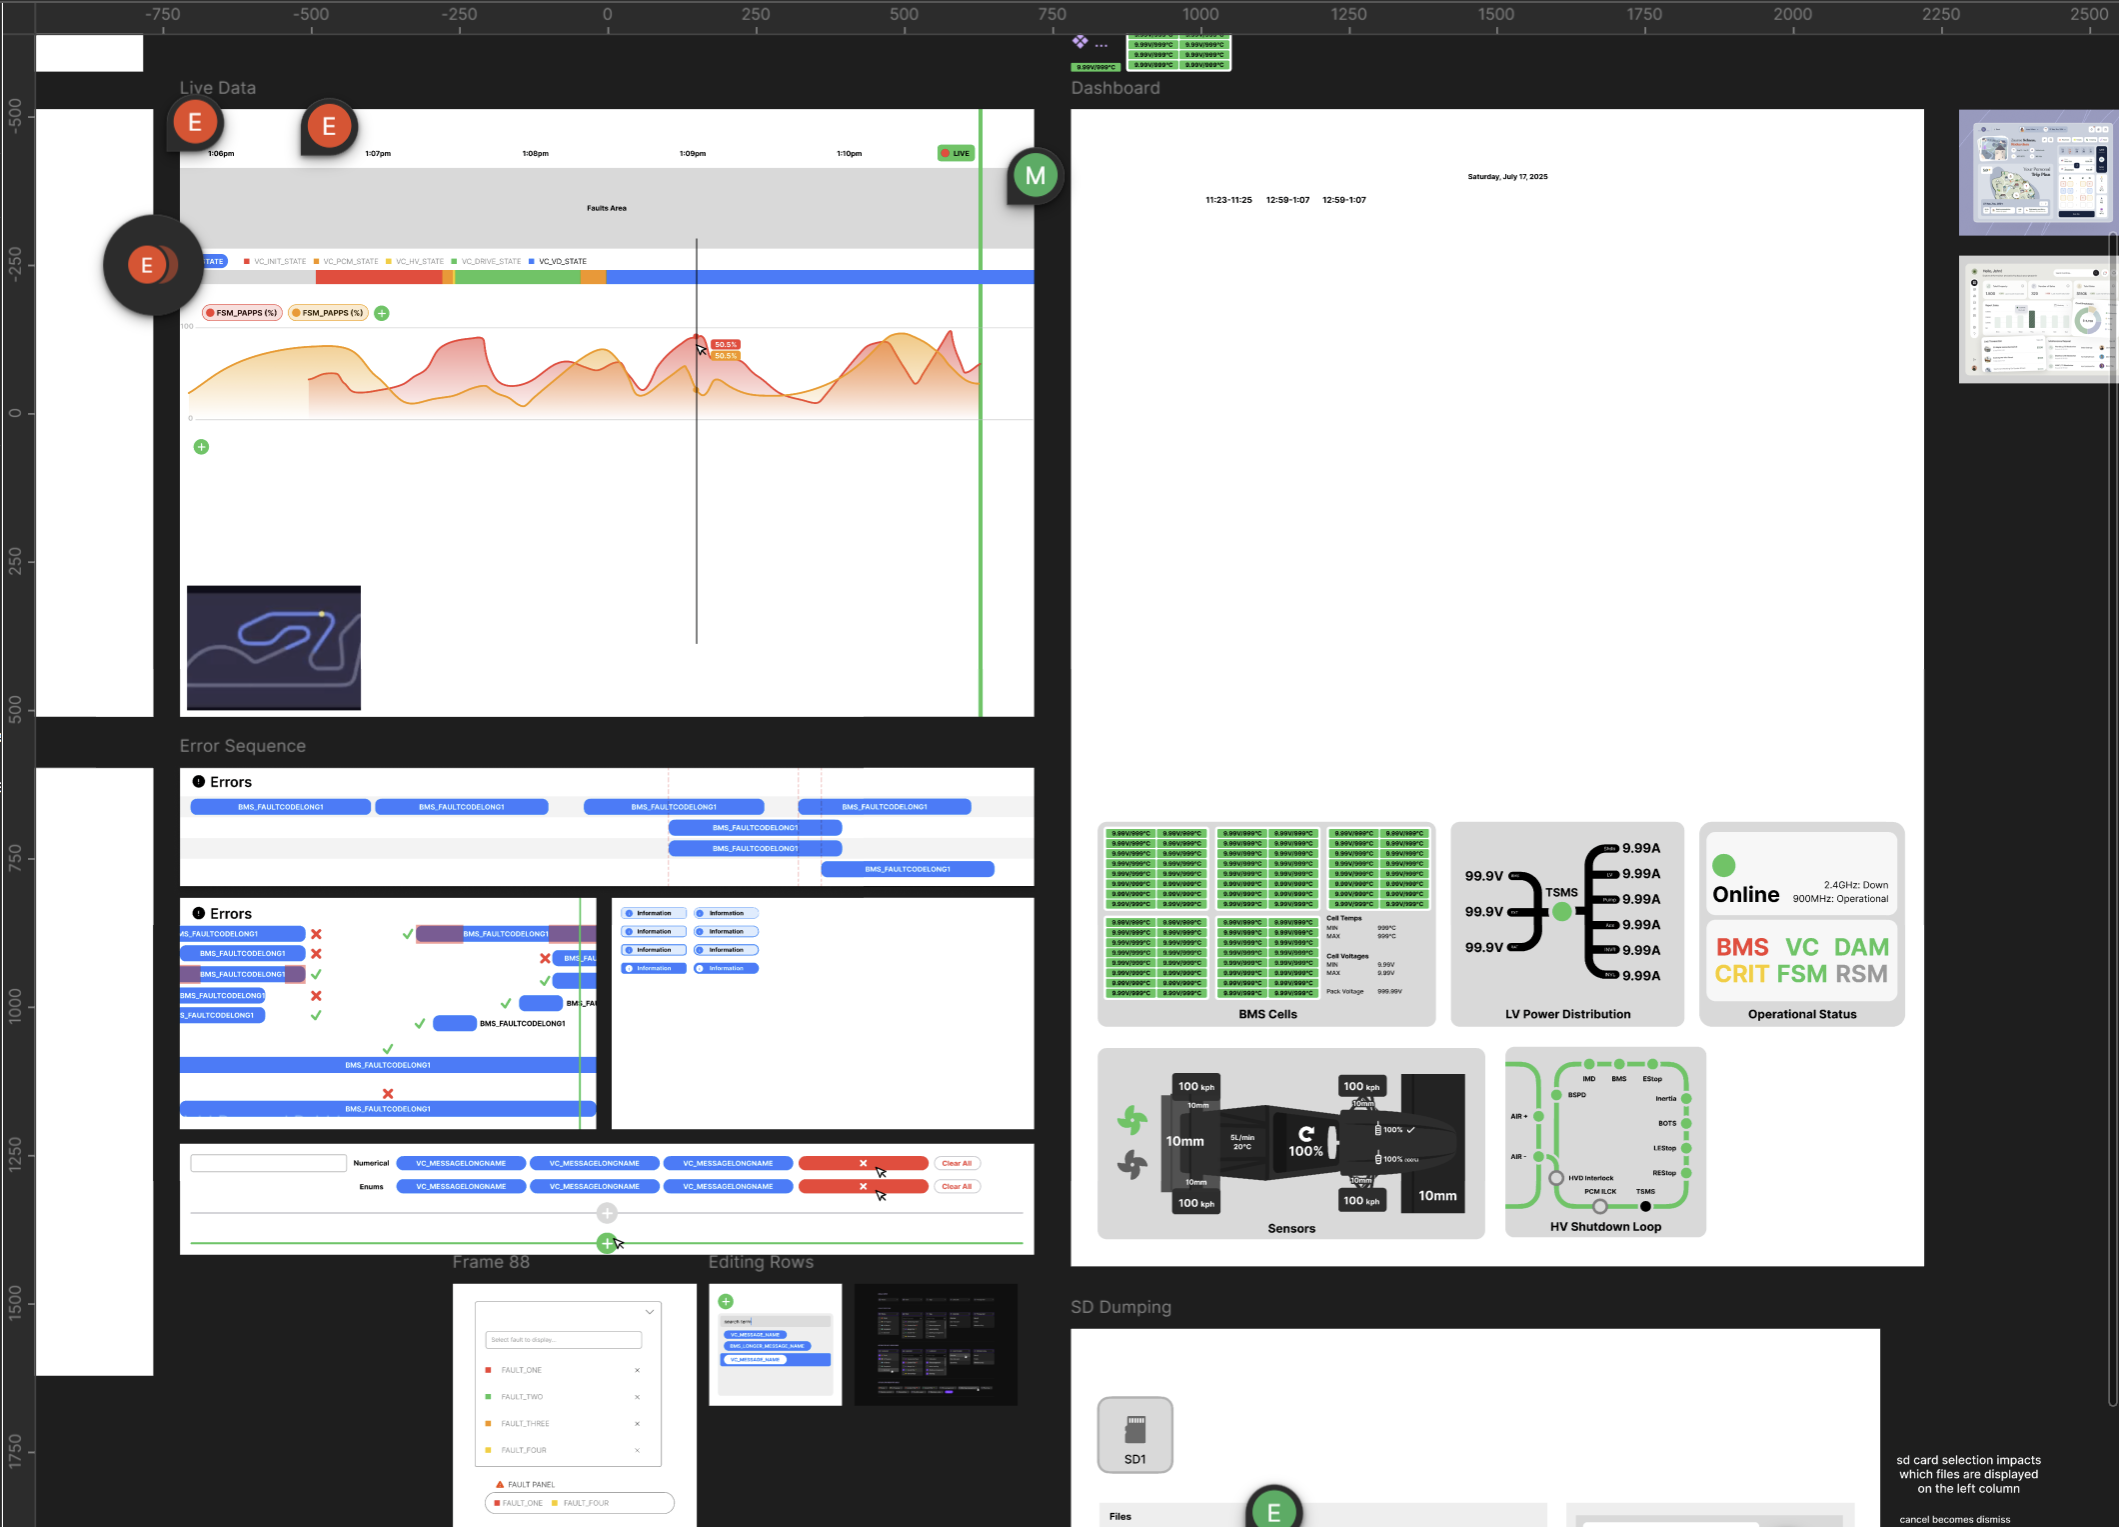Click Clear All on Numerical row
This screenshot has width=2119, height=1527.
(x=956, y=1163)
